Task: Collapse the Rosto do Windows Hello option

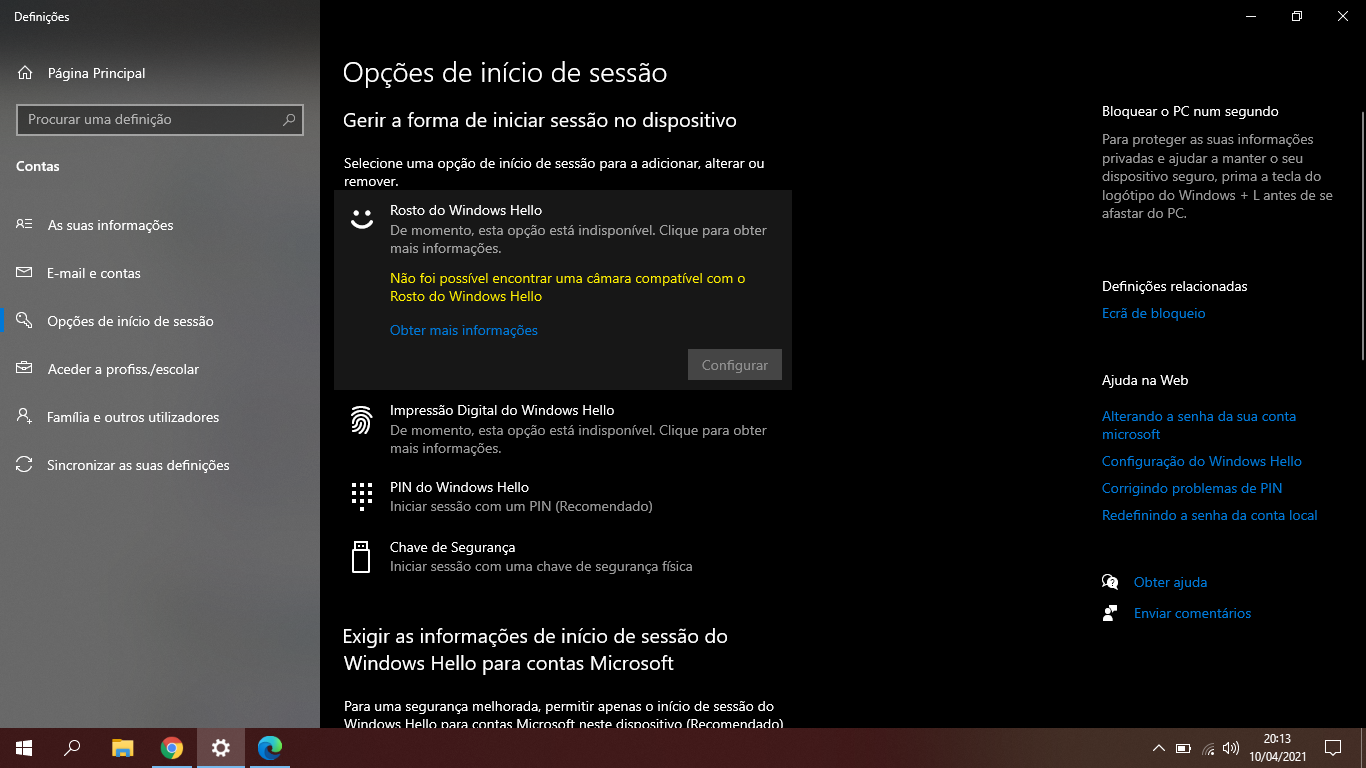Action: 563,229
